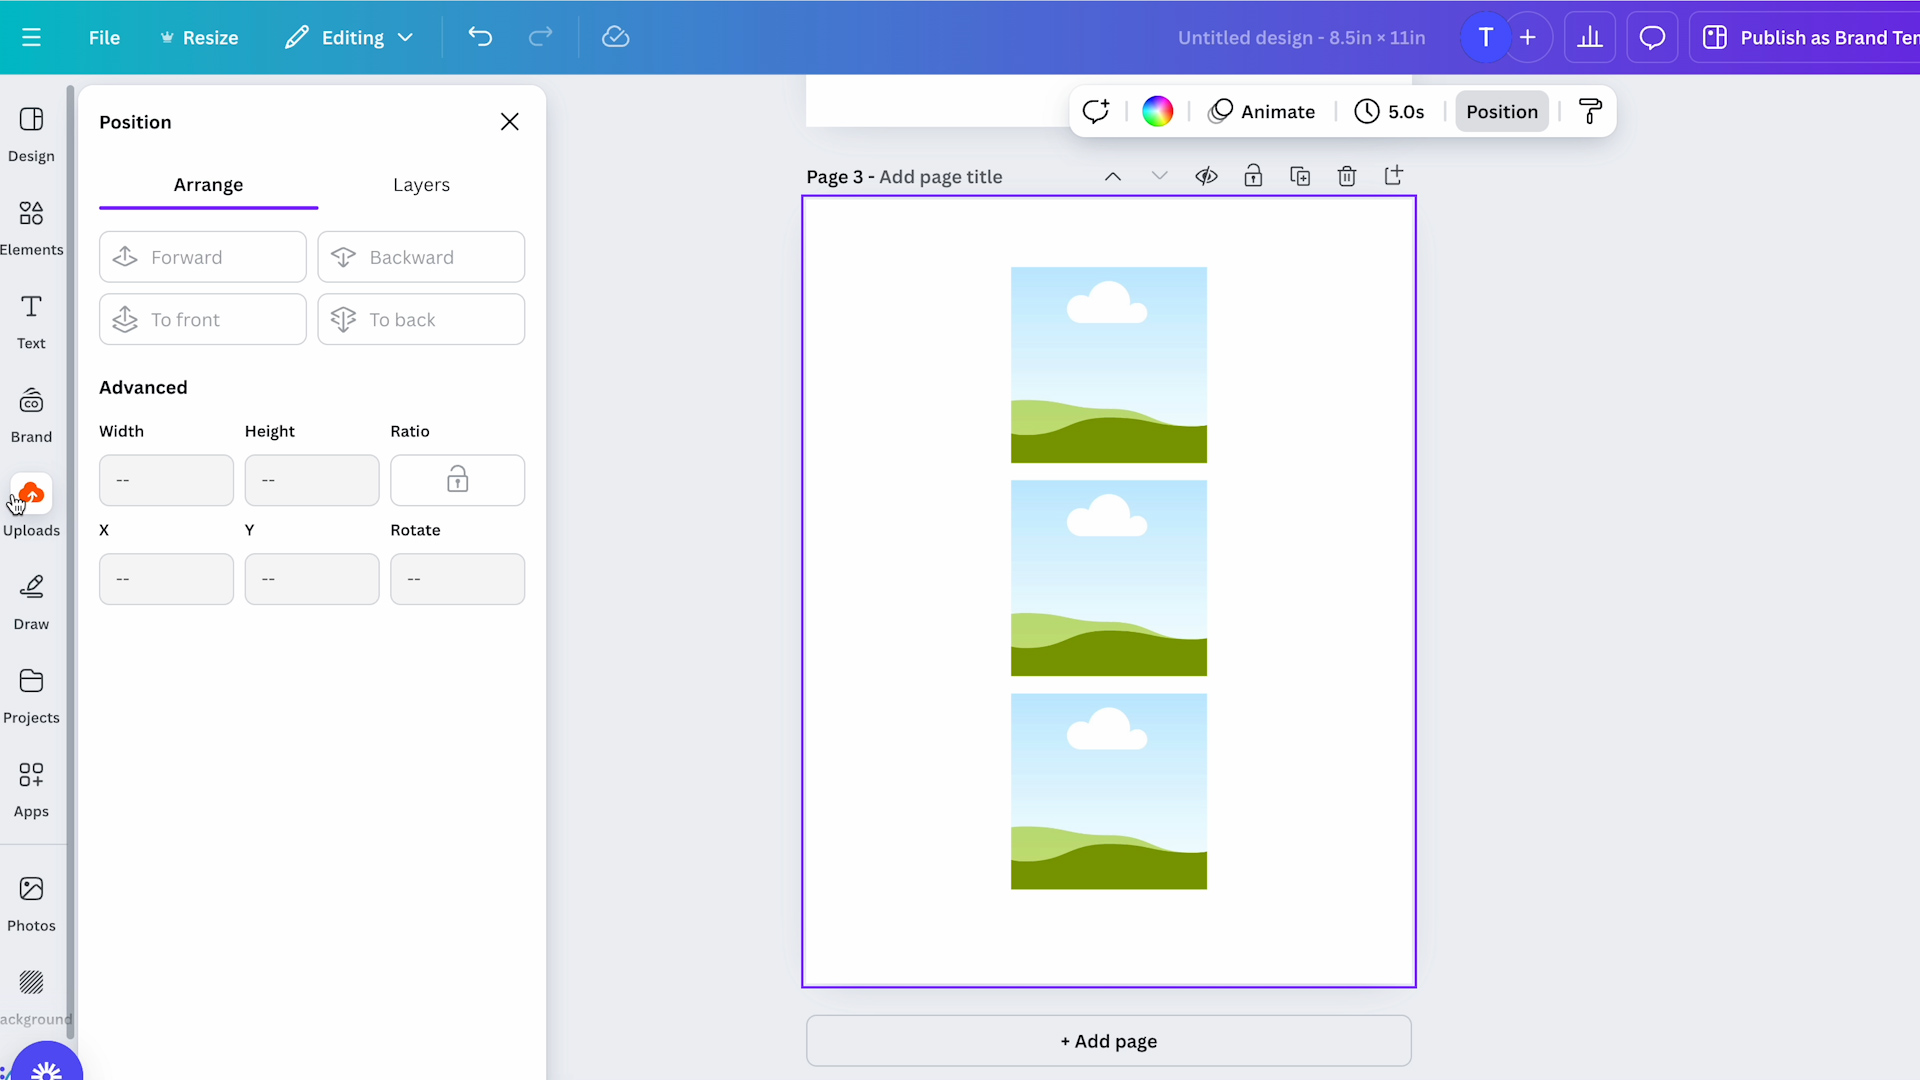The height and width of the screenshot is (1080, 1920).
Task: Switch to the Layers tab
Action: click(421, 185)
